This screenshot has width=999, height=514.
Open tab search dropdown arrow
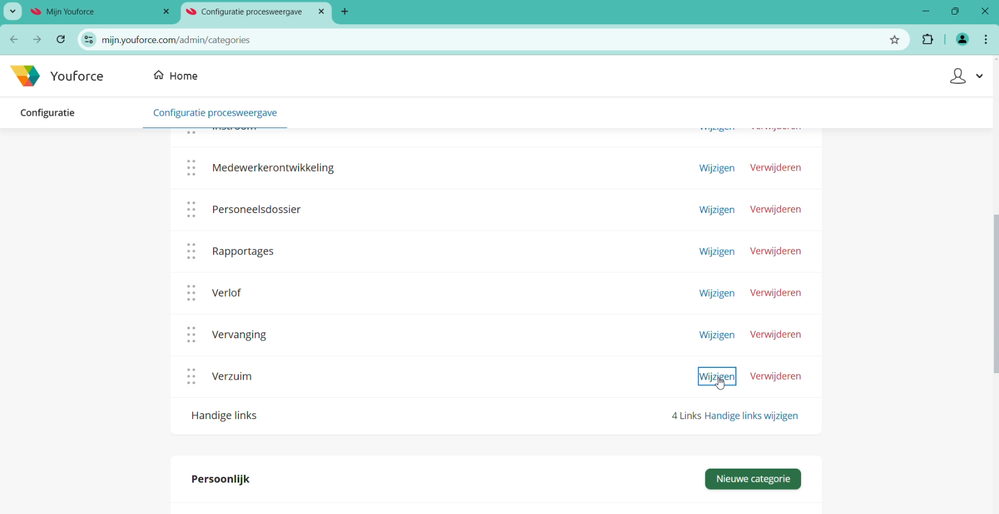tap(12, 11)
